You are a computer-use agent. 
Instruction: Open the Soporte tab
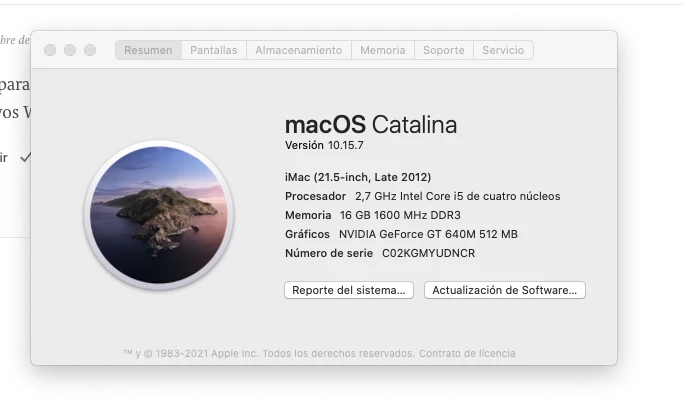(444, 50)
